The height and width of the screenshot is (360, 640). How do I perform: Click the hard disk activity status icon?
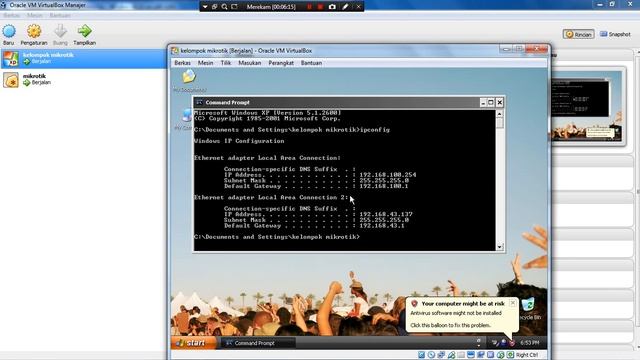(421, 355)
